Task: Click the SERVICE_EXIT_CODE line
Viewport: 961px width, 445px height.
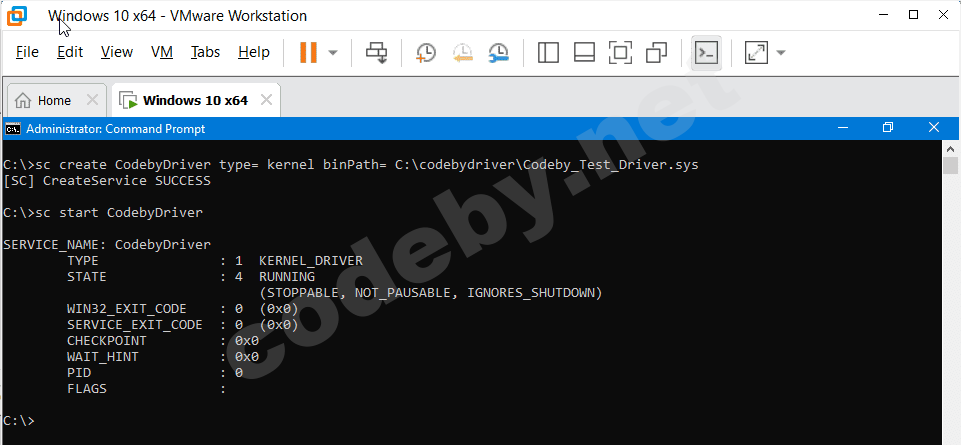Action: 183,324
